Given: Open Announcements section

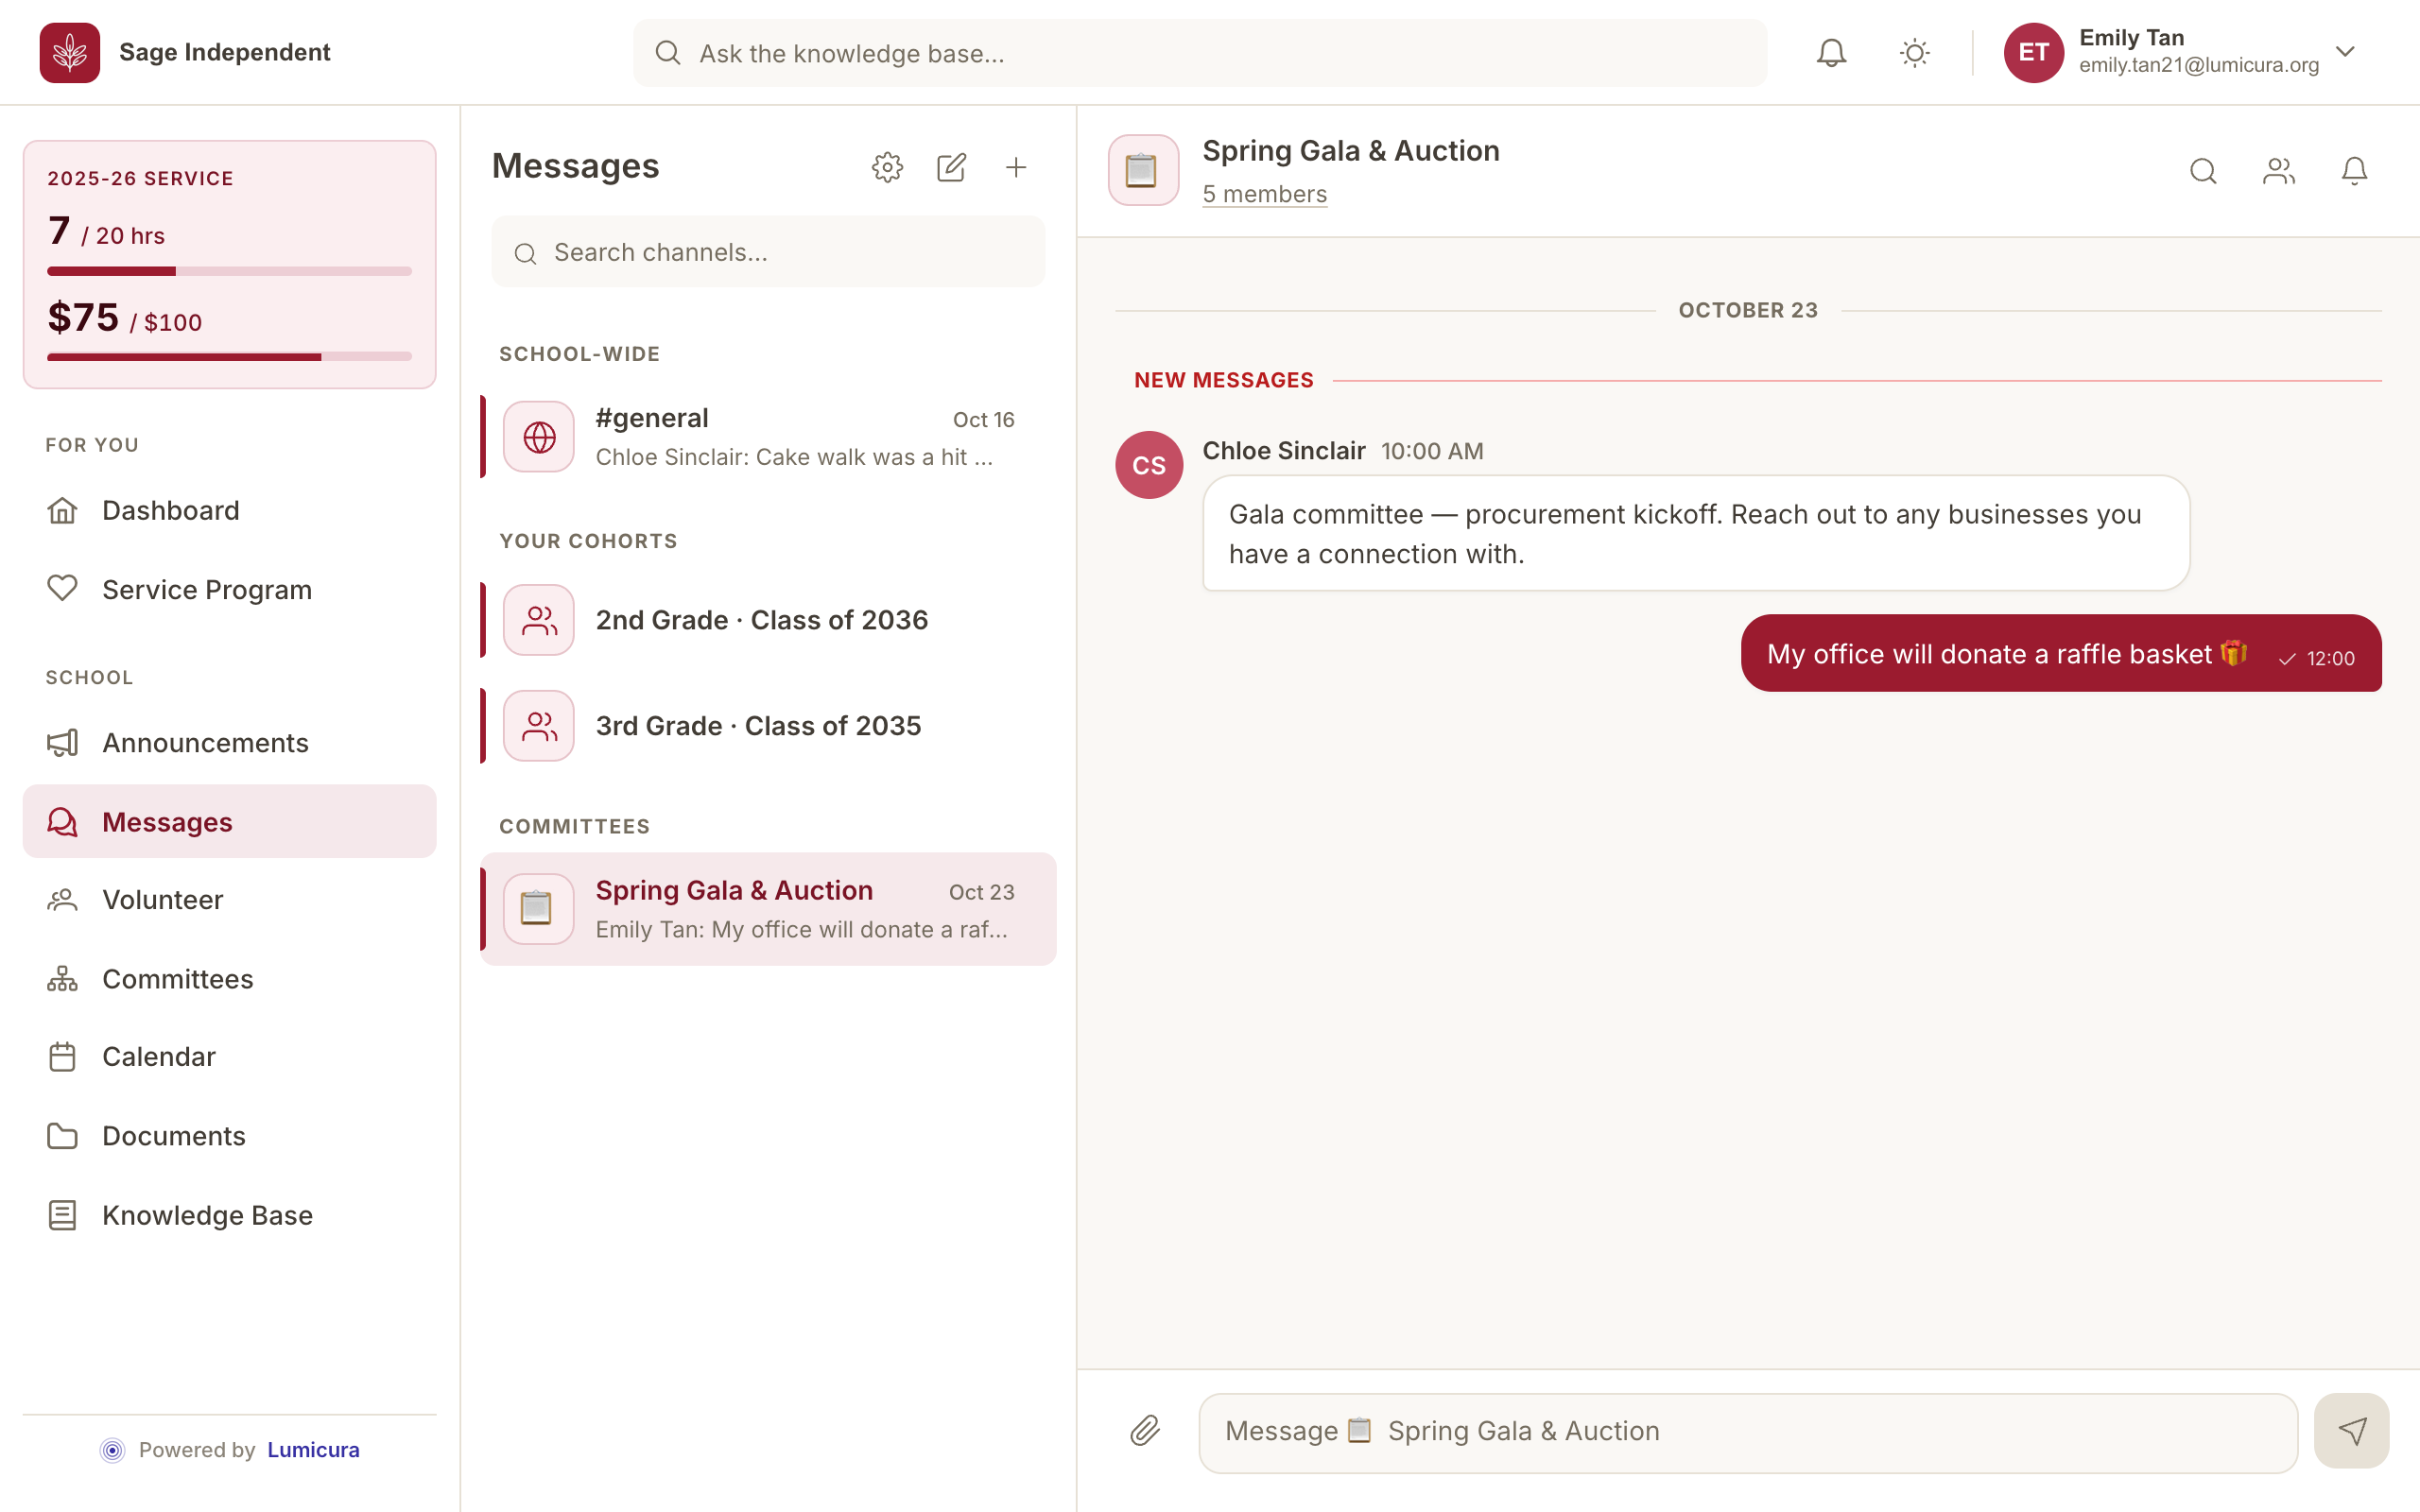Looking at the screenshot, I should click(x=229, y=743).
